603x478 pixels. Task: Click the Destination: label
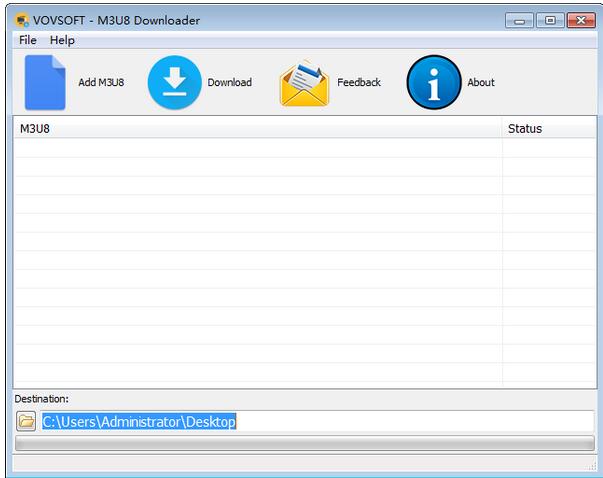(x=42, y=399)
